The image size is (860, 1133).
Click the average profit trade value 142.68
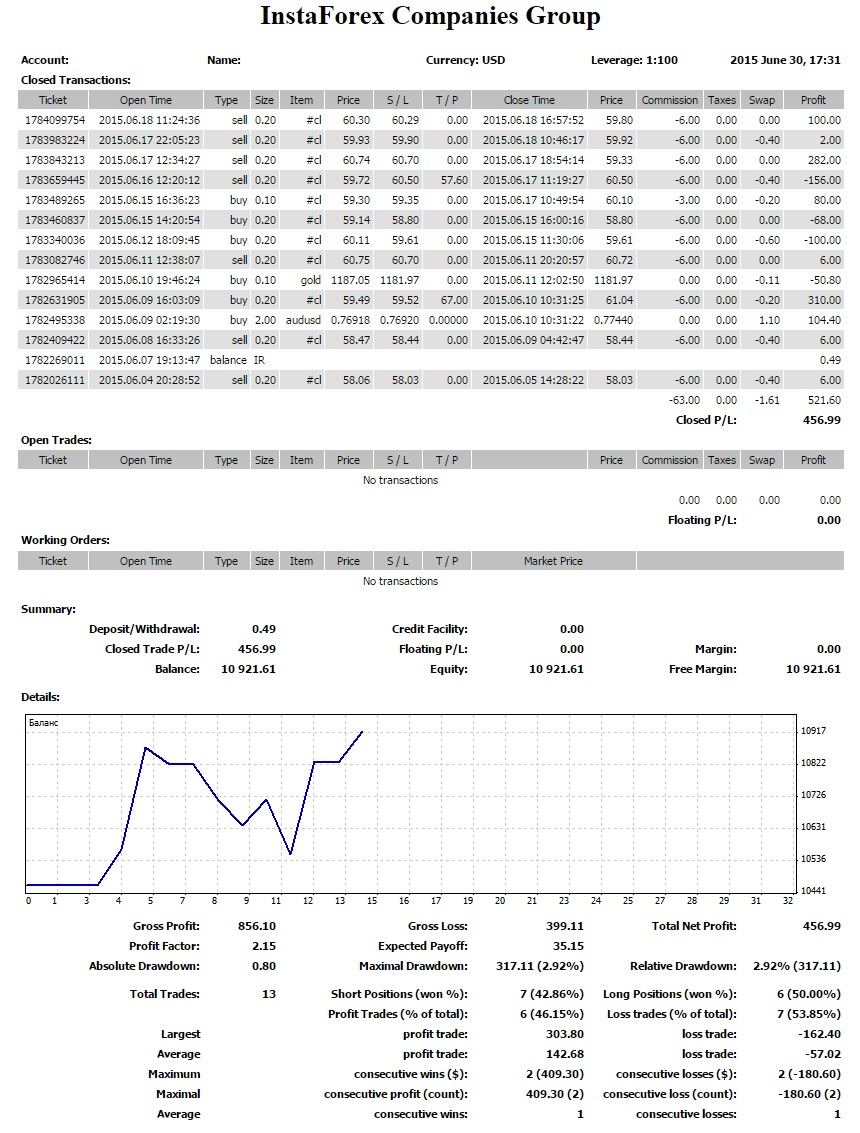click(564, 1054)
